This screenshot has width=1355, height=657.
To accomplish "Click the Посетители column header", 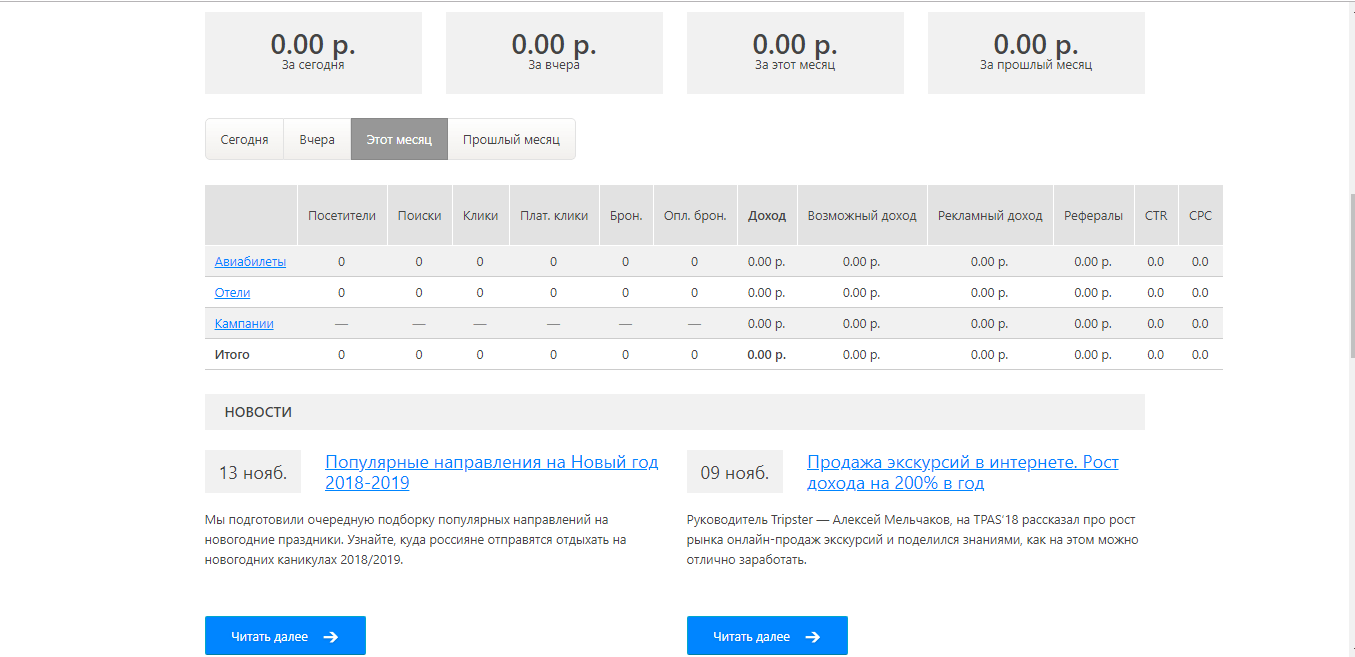I will click(x=342, y=216).
